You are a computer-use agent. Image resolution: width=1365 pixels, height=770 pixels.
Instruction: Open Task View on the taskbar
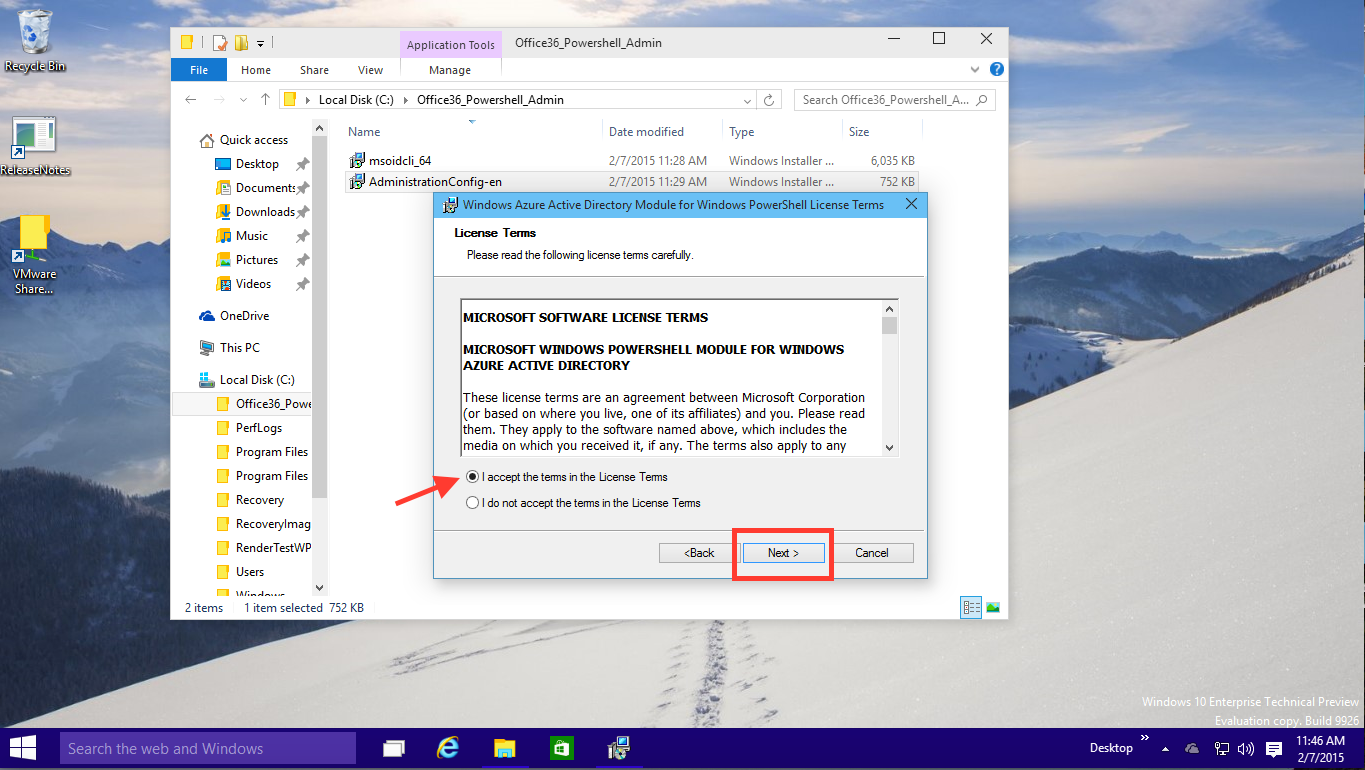pyautogui.click(x=394, y=748)
